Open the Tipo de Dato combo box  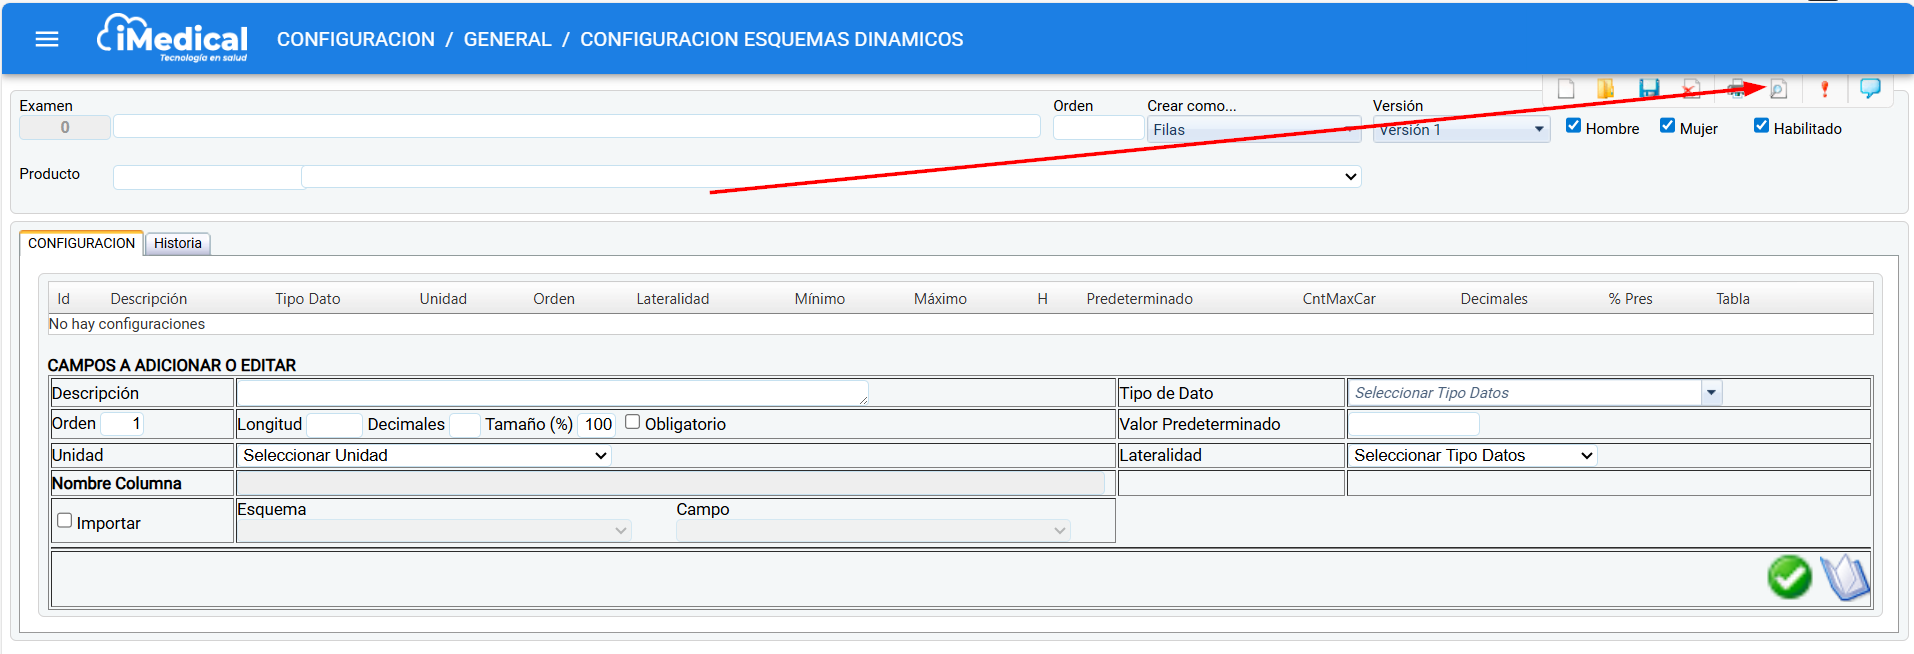1711,393
